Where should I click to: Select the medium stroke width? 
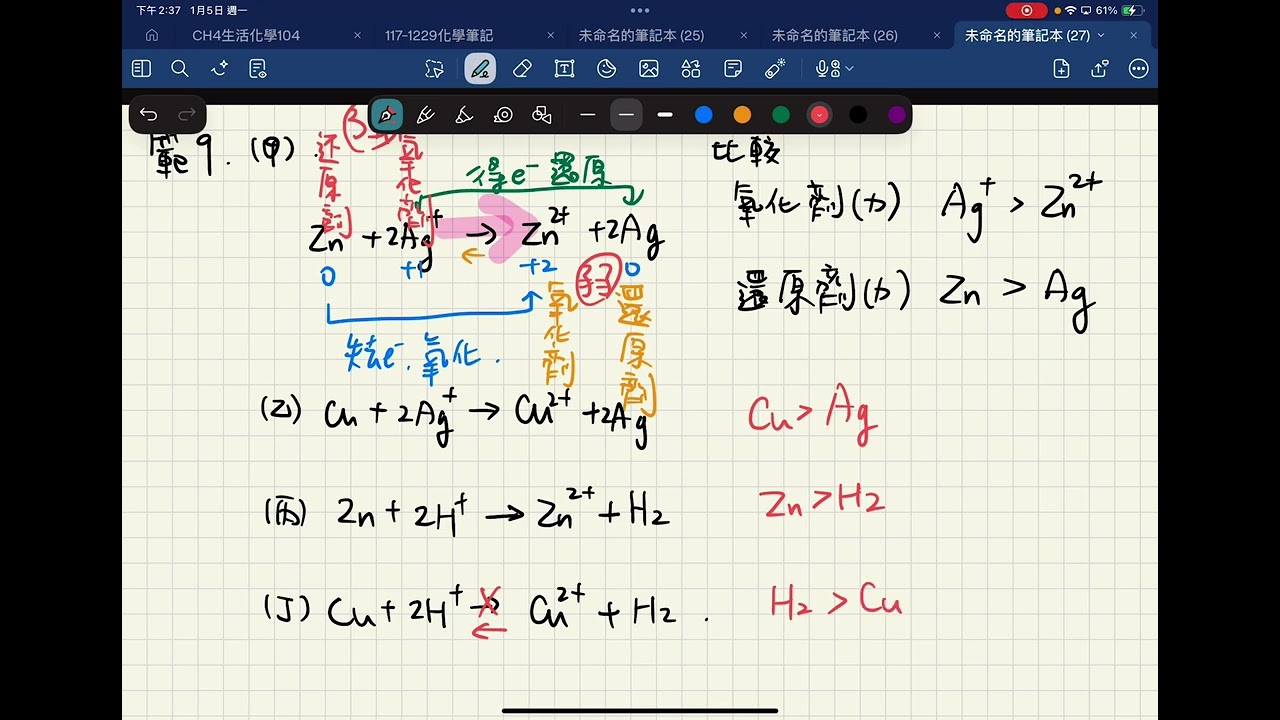pos(626,115)
